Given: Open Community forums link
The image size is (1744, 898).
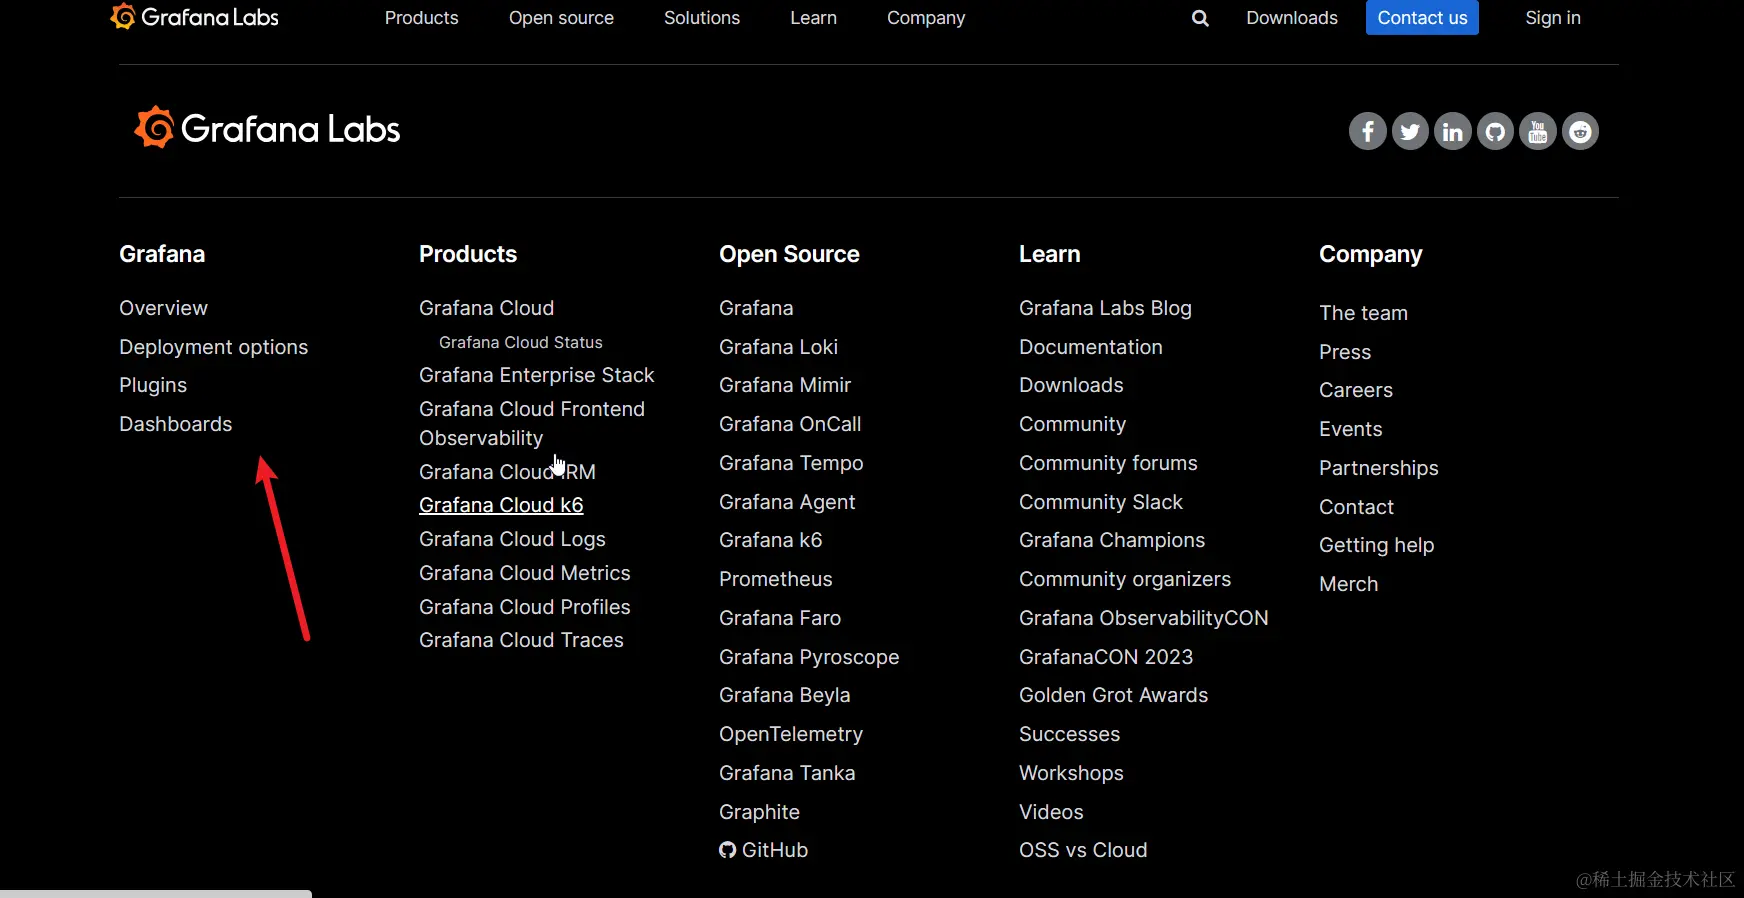Looking at the screenshot, I should click(x=1108, y=463).
